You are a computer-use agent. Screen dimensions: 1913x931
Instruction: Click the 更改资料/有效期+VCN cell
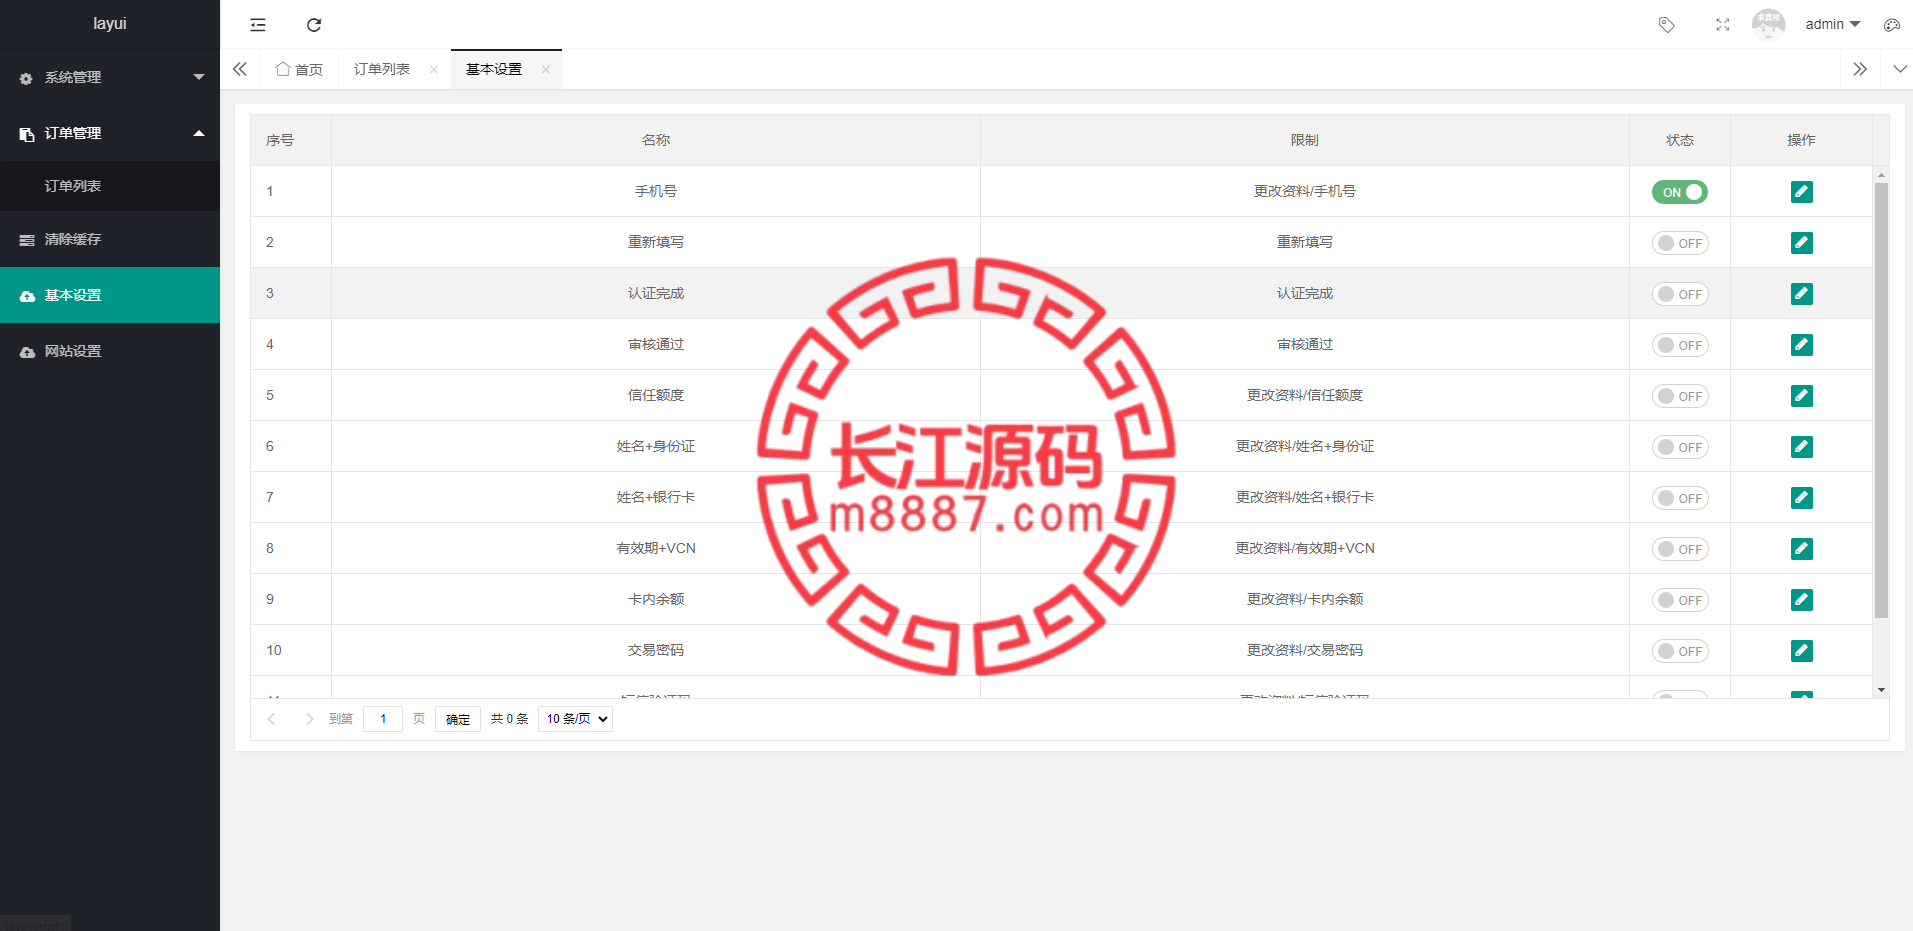(x=1305, y=548)
